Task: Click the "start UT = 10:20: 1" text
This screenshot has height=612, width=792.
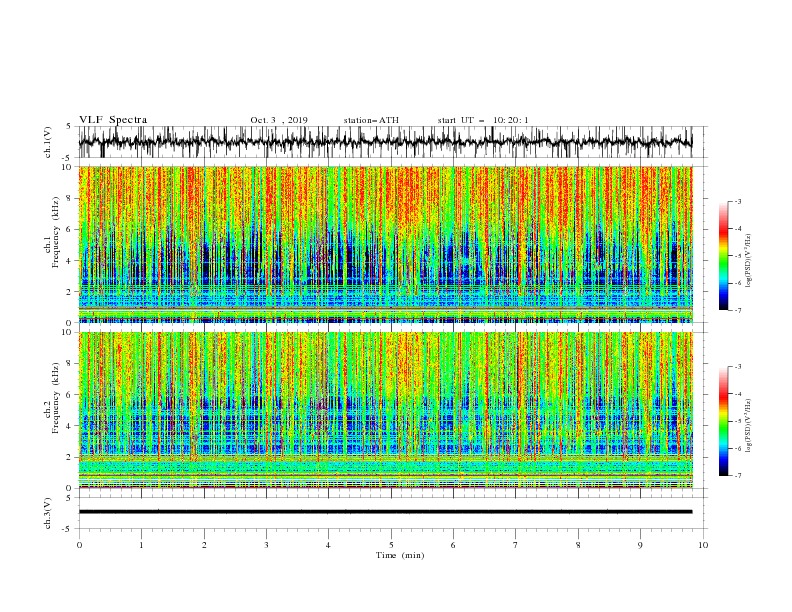Action: pyautogui.click(x=483, y=120)
